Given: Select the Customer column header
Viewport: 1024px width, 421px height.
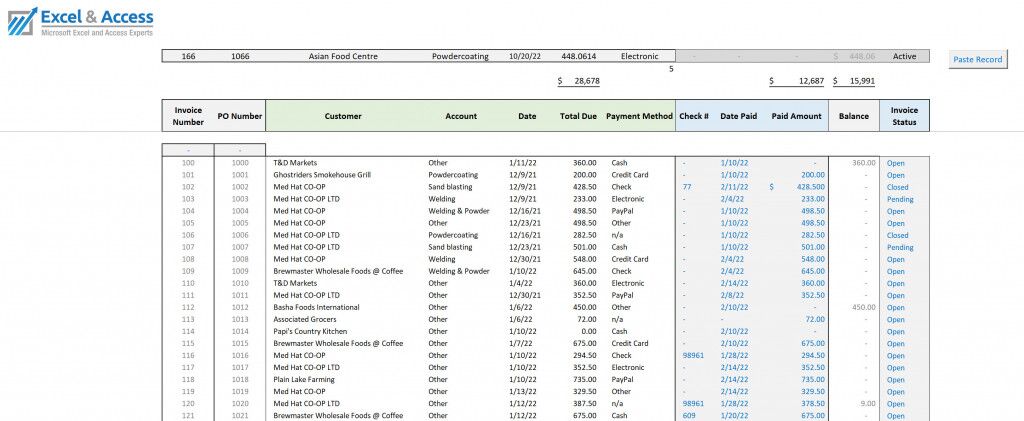Looking at the screenshot, I should point(343,116).
